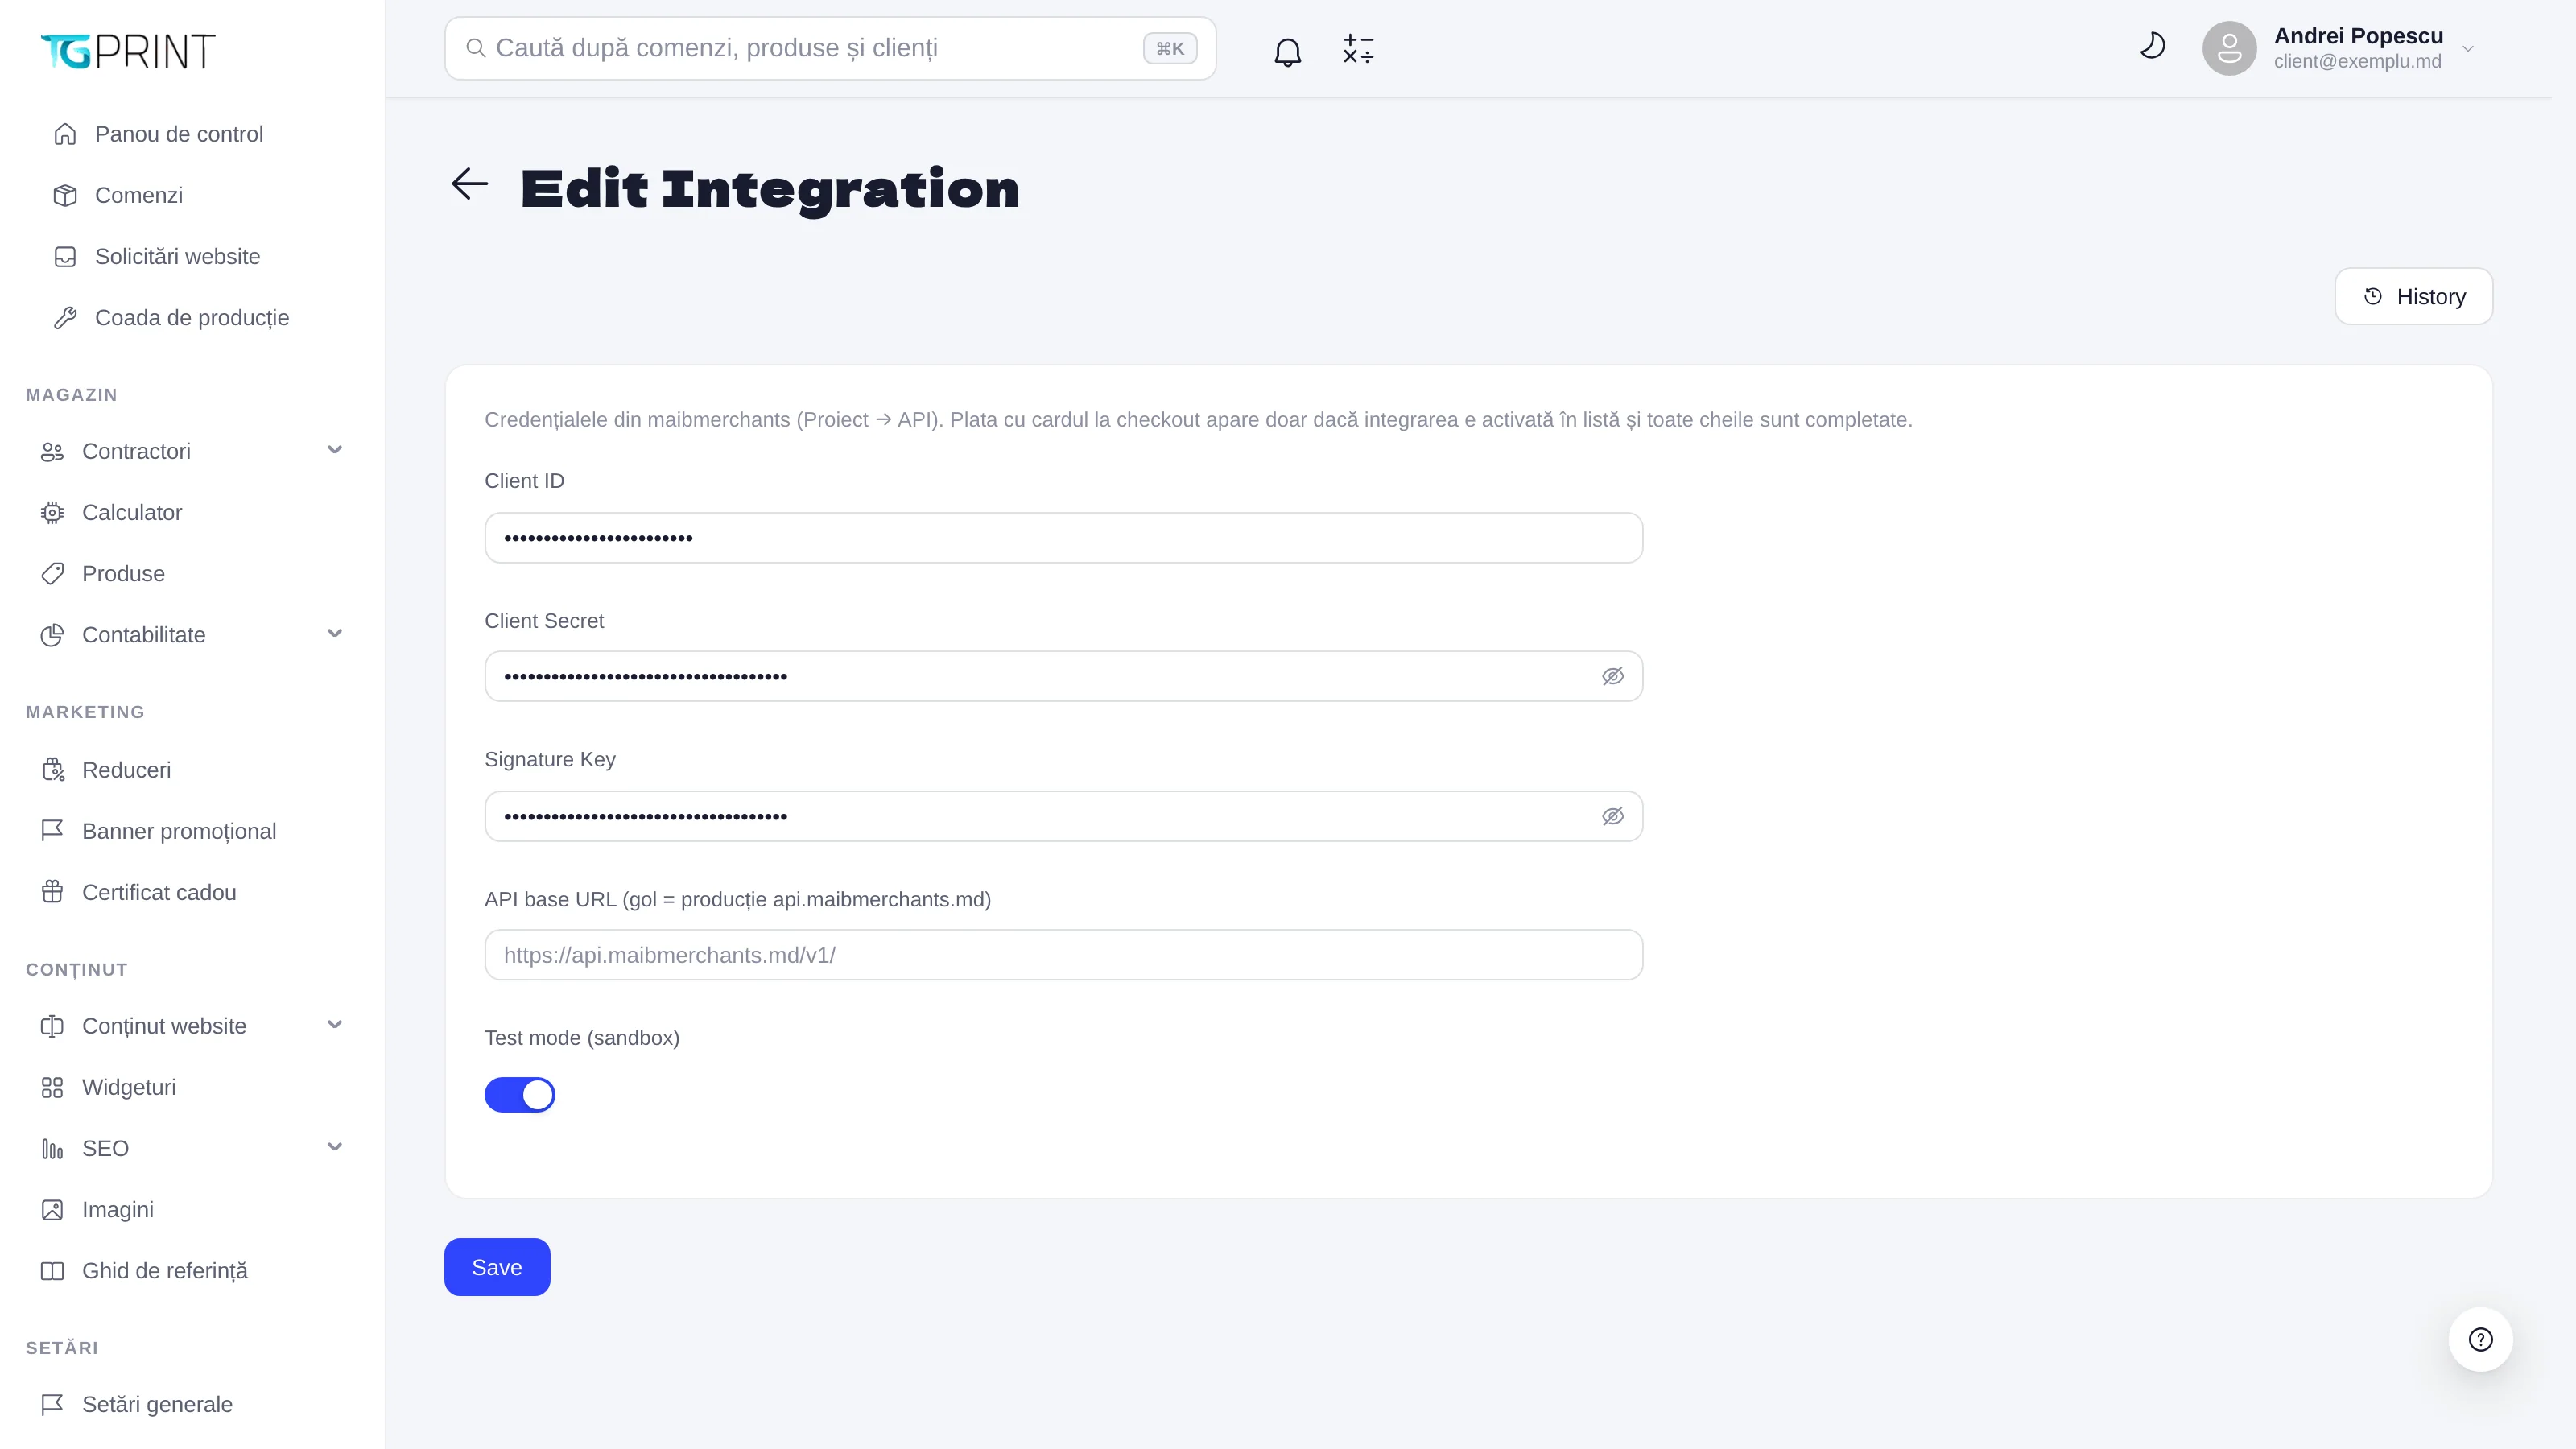This screenshot has width=2576, height=1449.
Task: Expand the Contractori submenu chevron
Action: 335,450
